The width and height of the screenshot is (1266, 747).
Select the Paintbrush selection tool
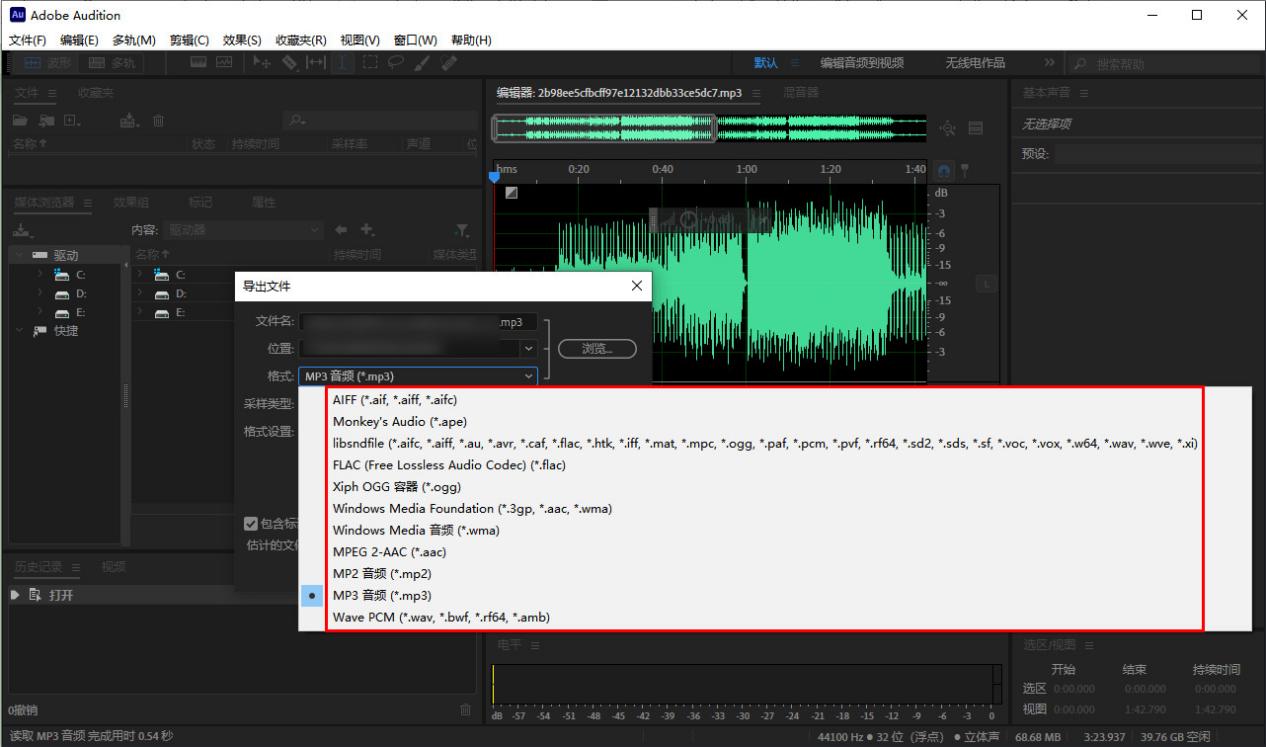click(x=419, y=62)
